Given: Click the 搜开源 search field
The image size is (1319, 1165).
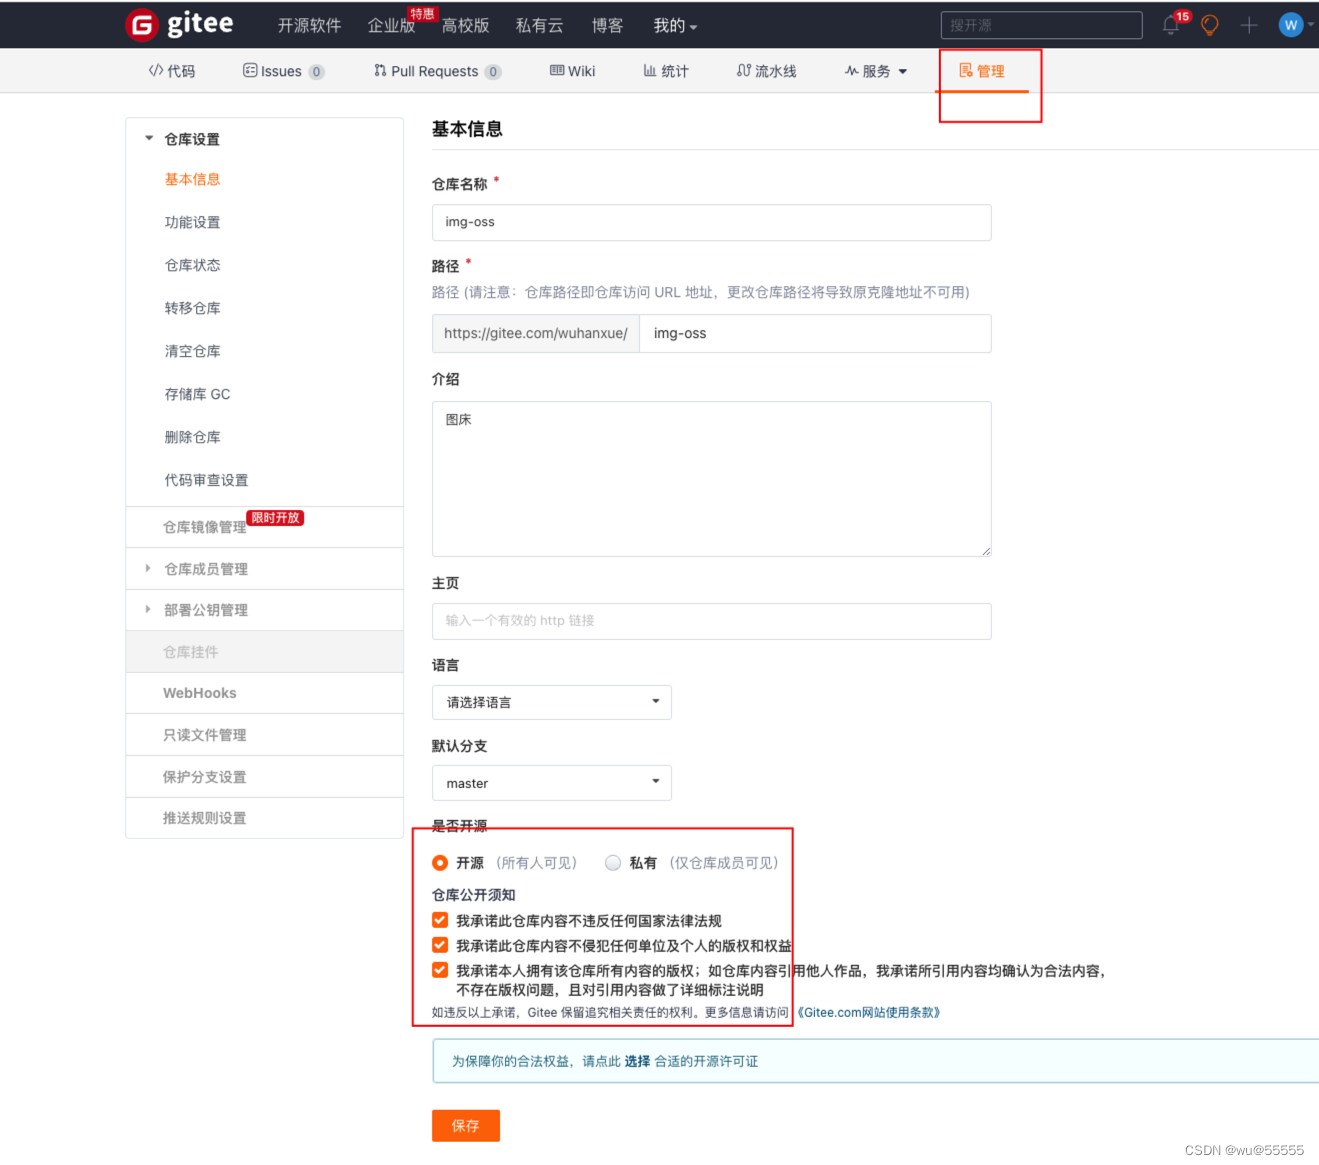Looking at the screenshot, I should pyautogui.click(x=1041, y=25).
